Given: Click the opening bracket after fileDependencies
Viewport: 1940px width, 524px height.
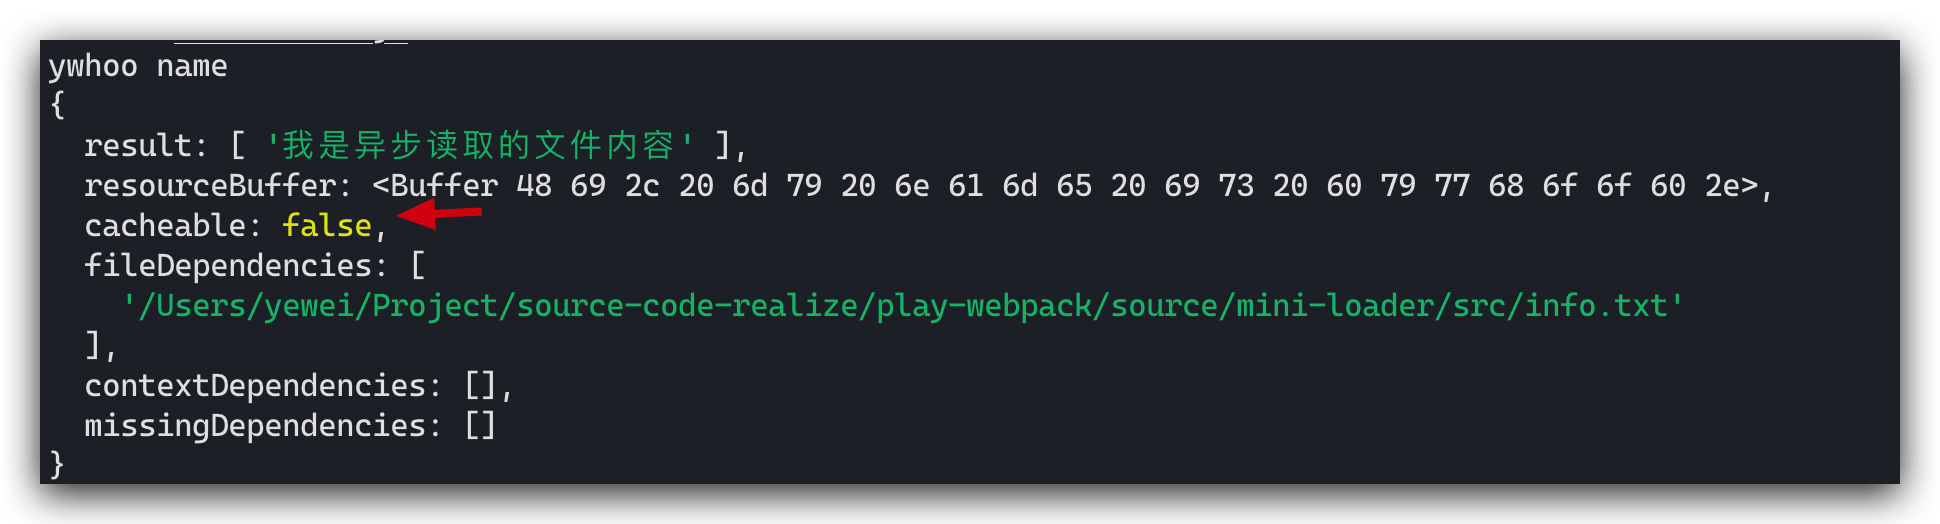Looking at the screenshot, I should tap(418, 266).
